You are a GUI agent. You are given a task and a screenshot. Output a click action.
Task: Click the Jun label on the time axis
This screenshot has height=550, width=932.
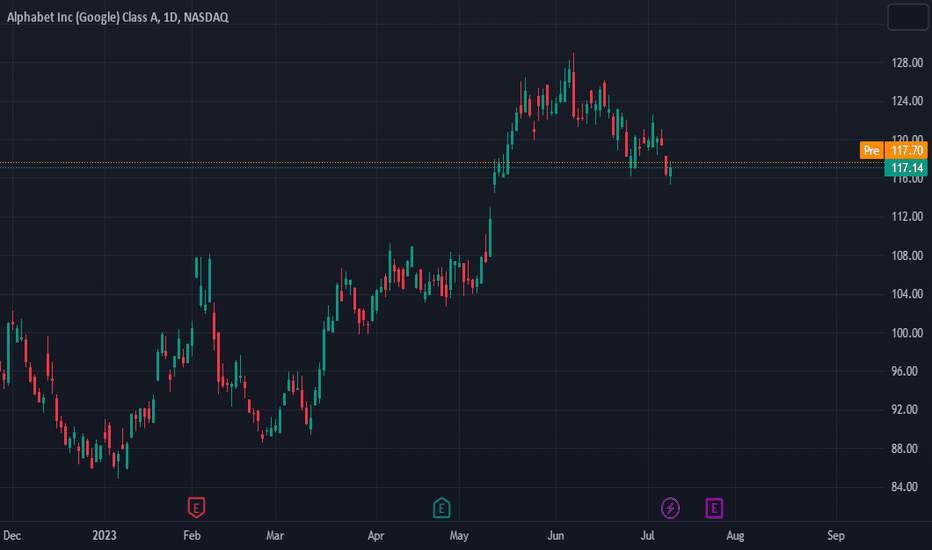coord(555,536)
